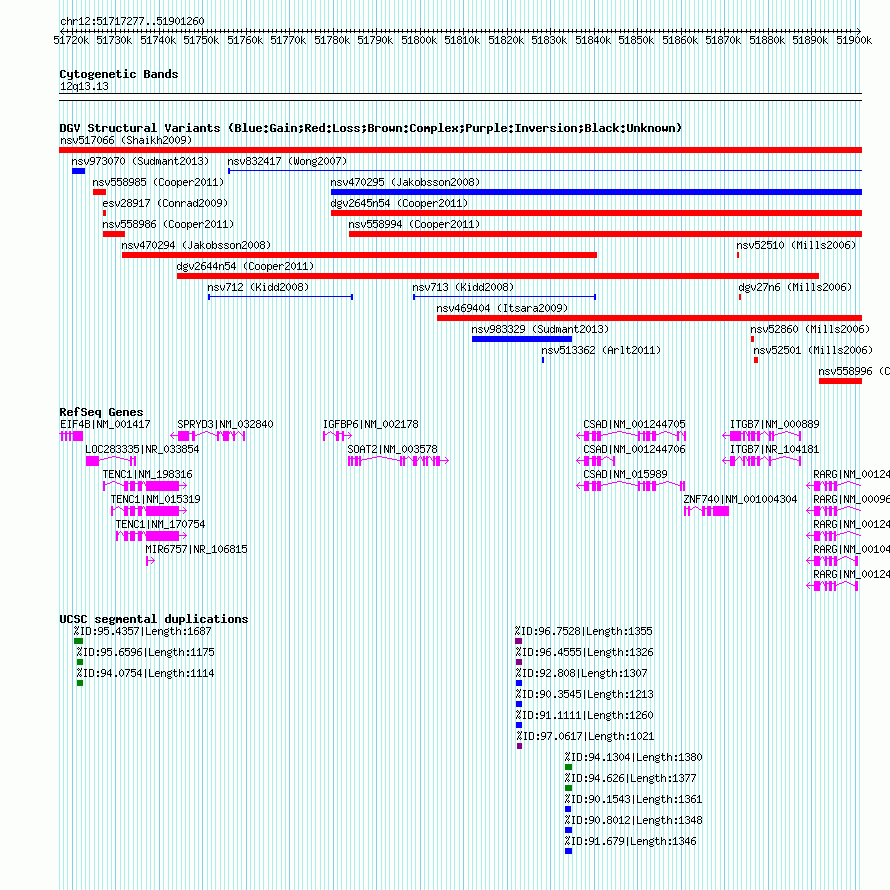Screen dimensions: 890x890
Task: Click duplication %ID:90.8012 Length:1348
Action: coord(568,830)
